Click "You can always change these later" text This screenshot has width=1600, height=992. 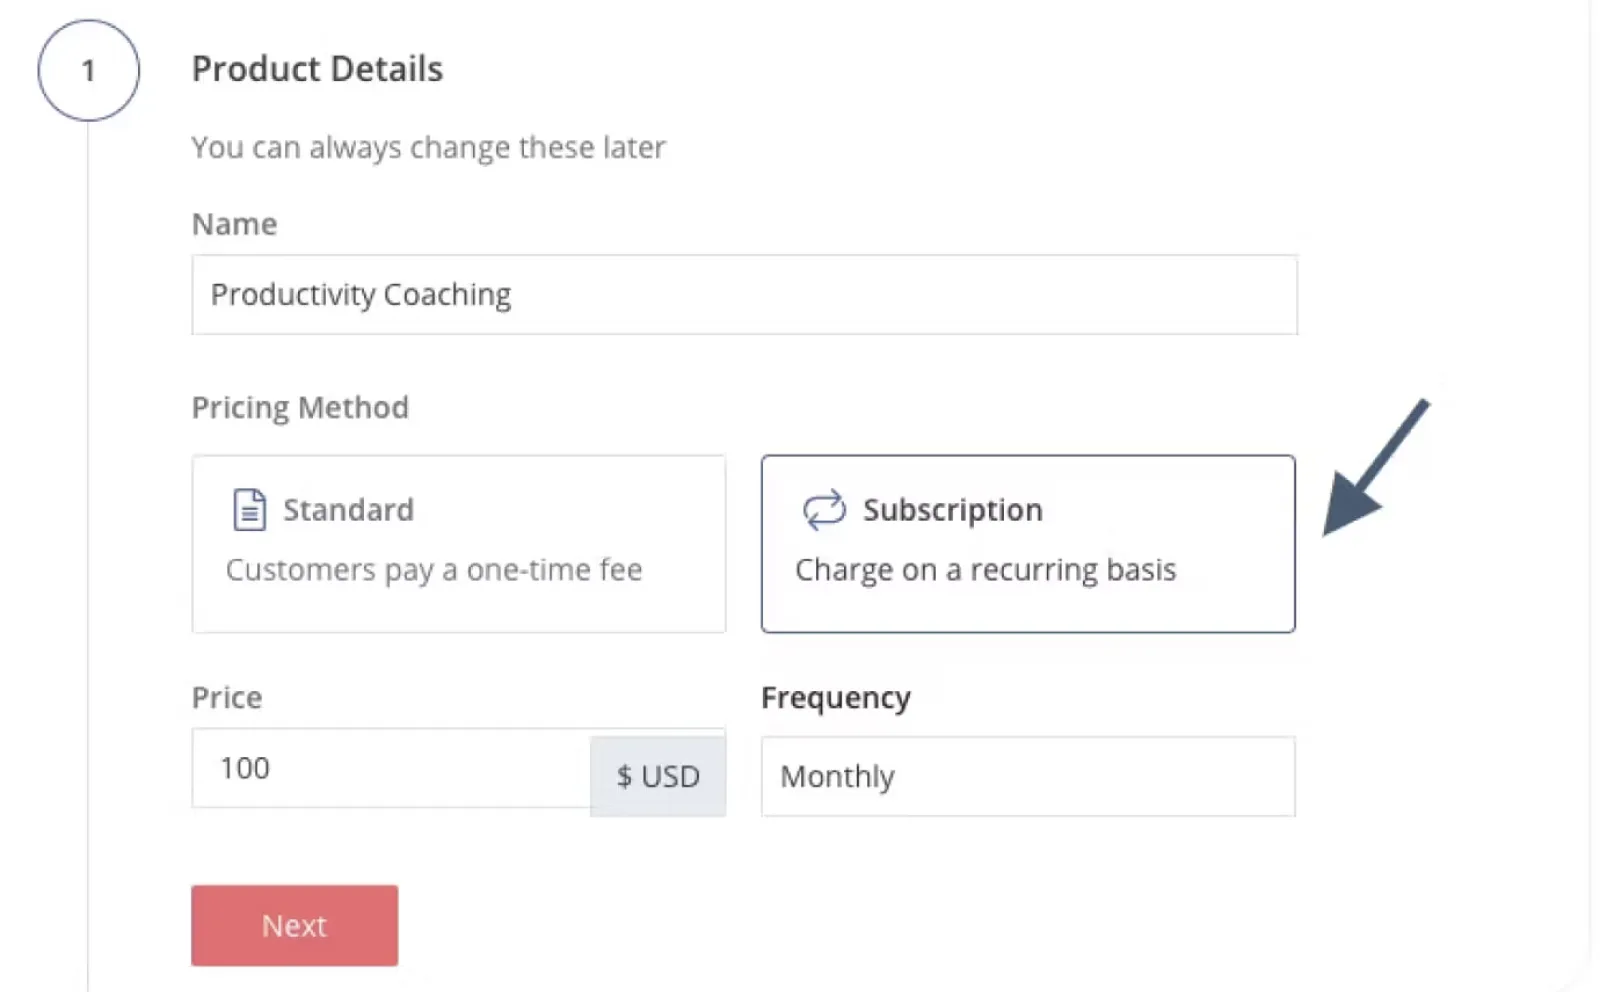point(428,148)
